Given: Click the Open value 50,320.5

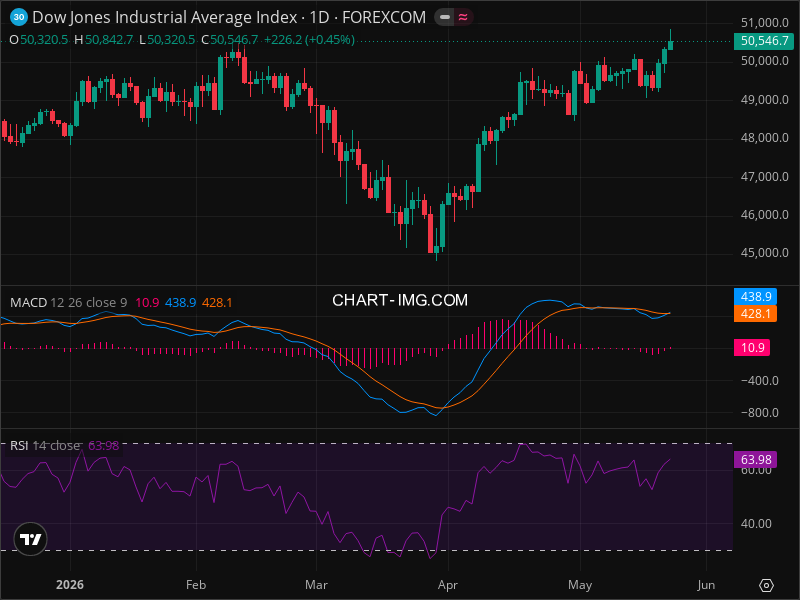Looking at the screenshot, I should (x=44, y=40).
